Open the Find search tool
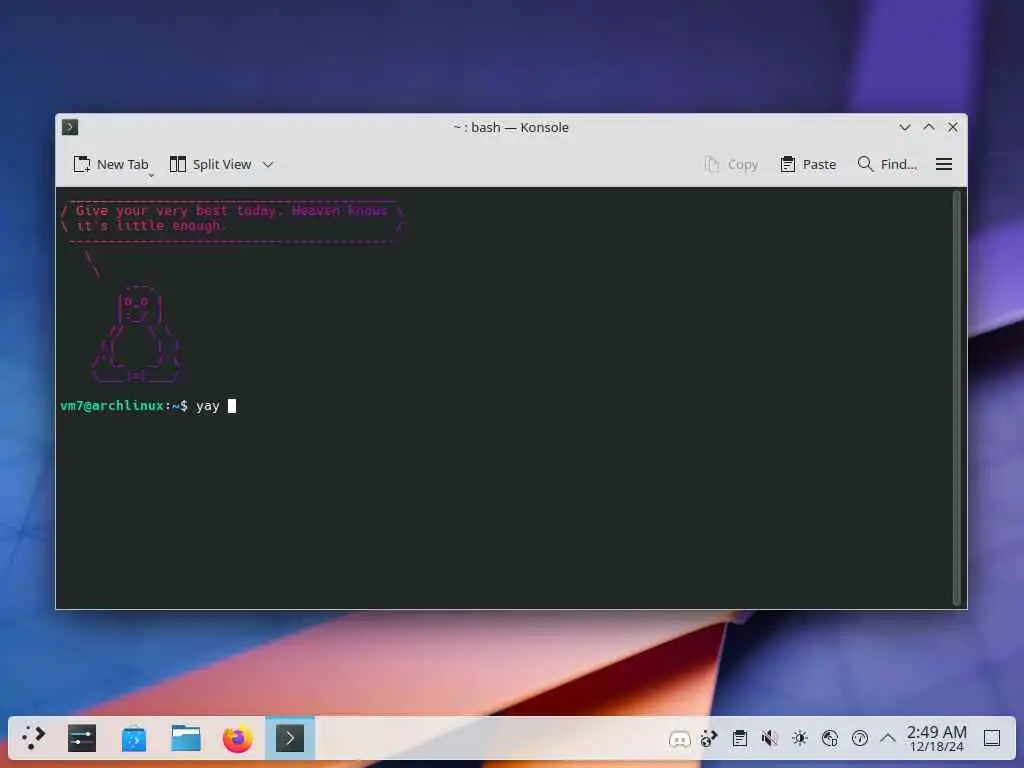Image resolution: width=1024 pixels, height=768 pixels. tap(887, 165)
